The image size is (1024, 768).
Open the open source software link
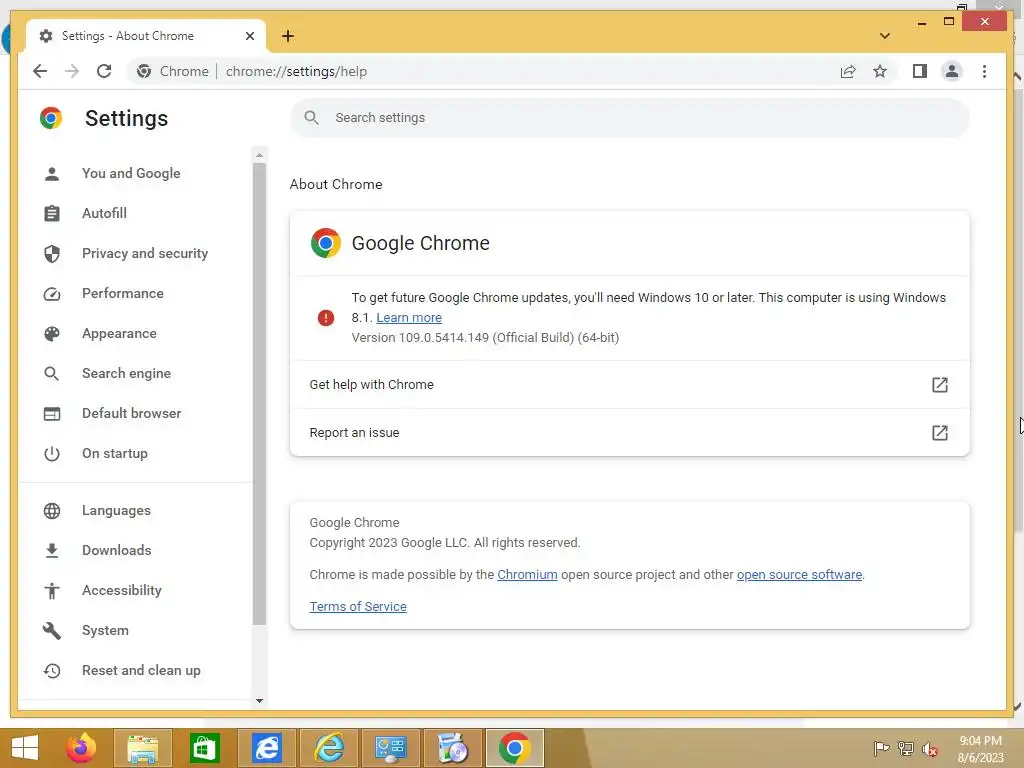pos(799,575)
